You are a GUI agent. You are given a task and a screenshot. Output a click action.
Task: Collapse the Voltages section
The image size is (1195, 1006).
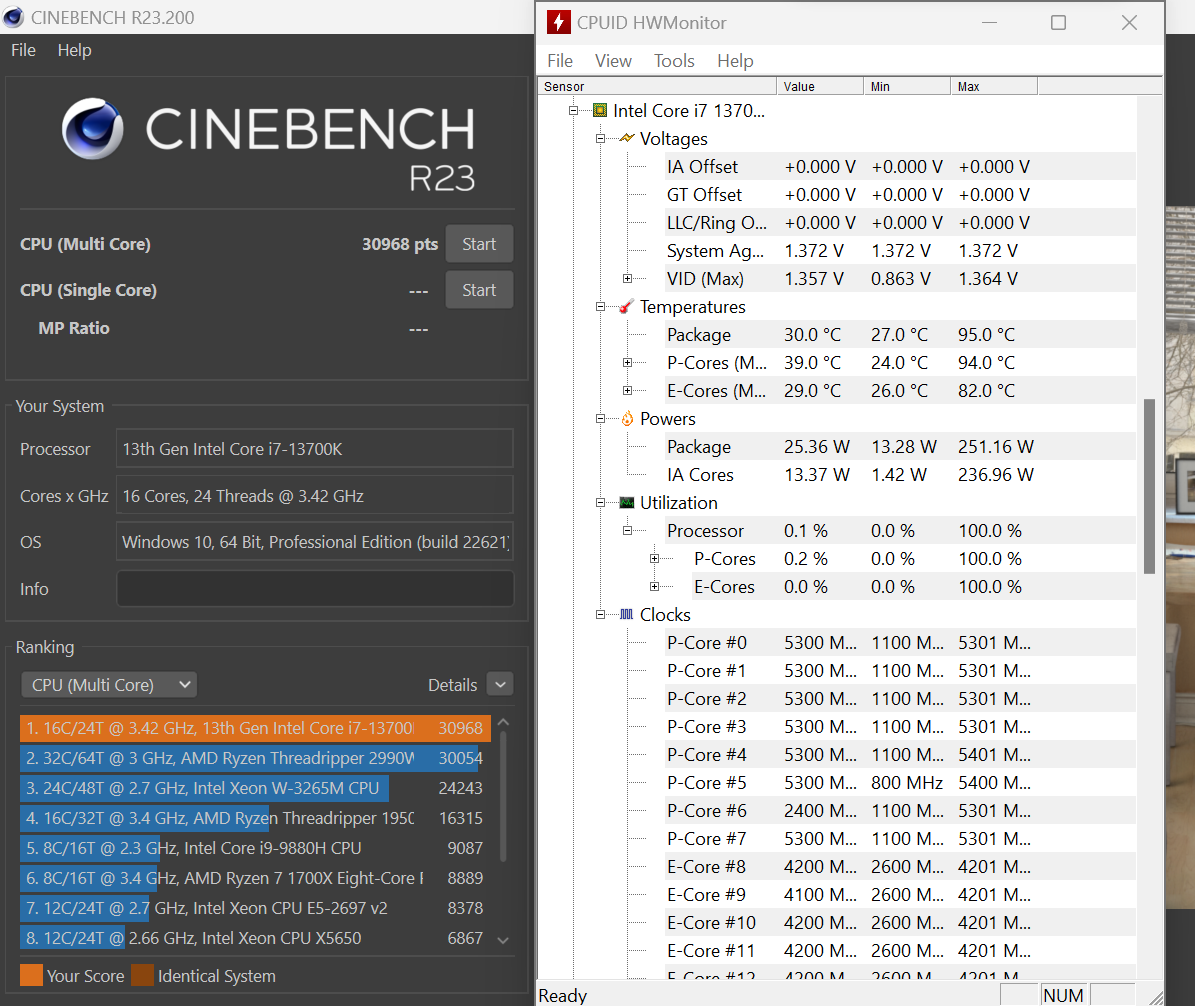tap(600, 139)
